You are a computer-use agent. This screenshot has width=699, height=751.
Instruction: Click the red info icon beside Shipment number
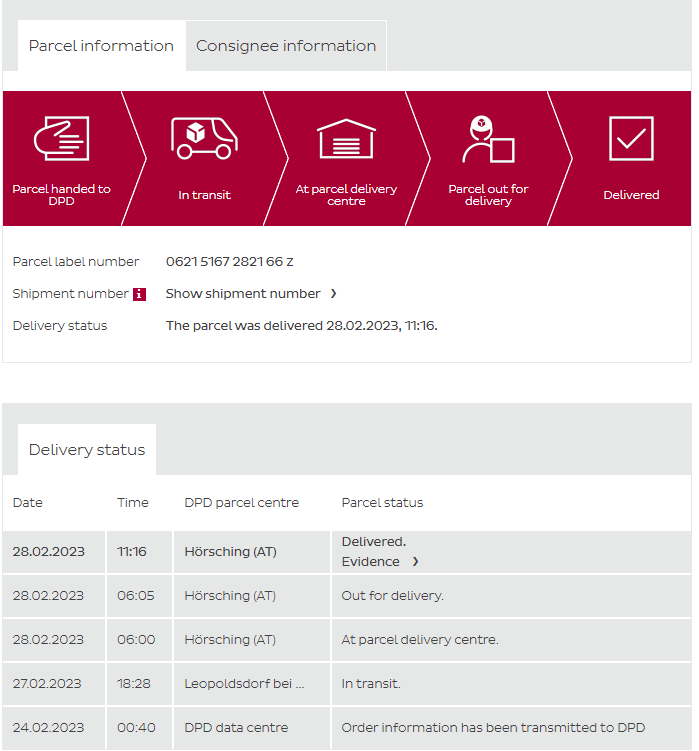[139, 294]
